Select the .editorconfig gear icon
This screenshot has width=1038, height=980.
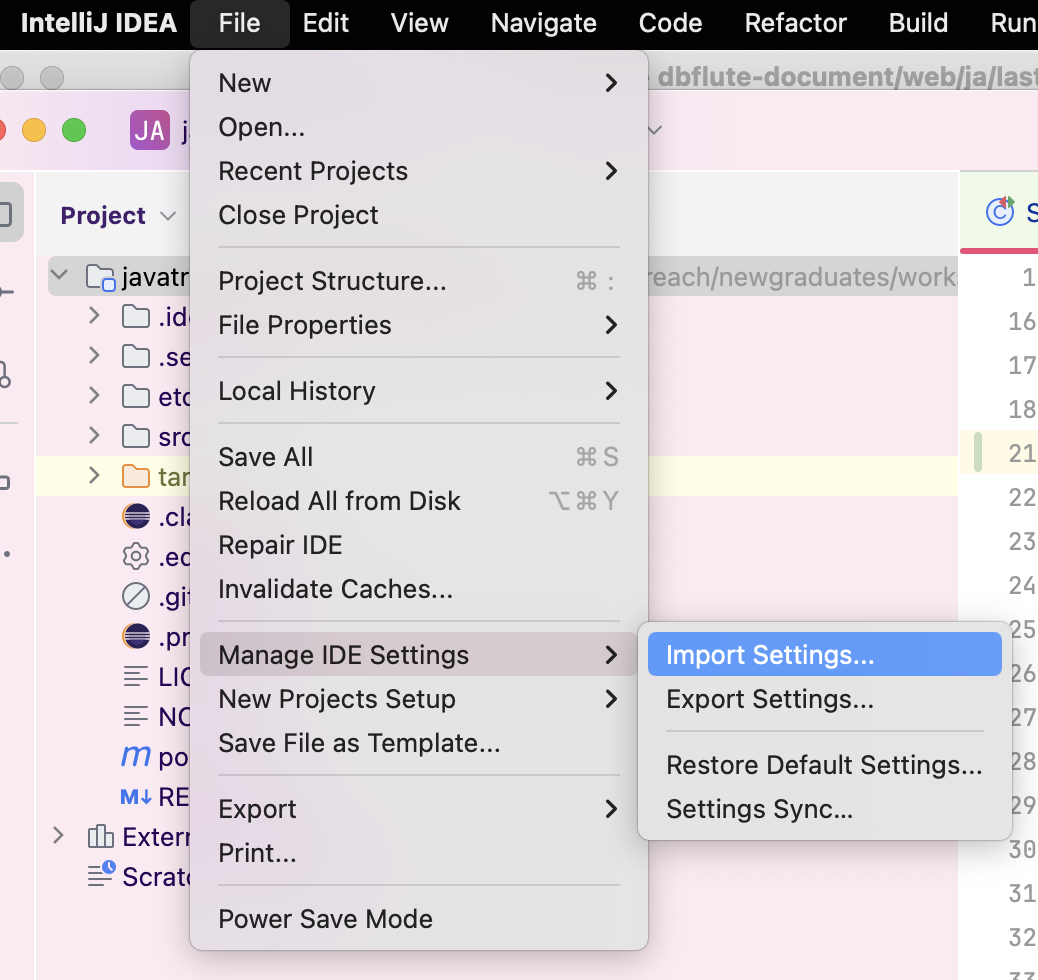tap(136, 556)
